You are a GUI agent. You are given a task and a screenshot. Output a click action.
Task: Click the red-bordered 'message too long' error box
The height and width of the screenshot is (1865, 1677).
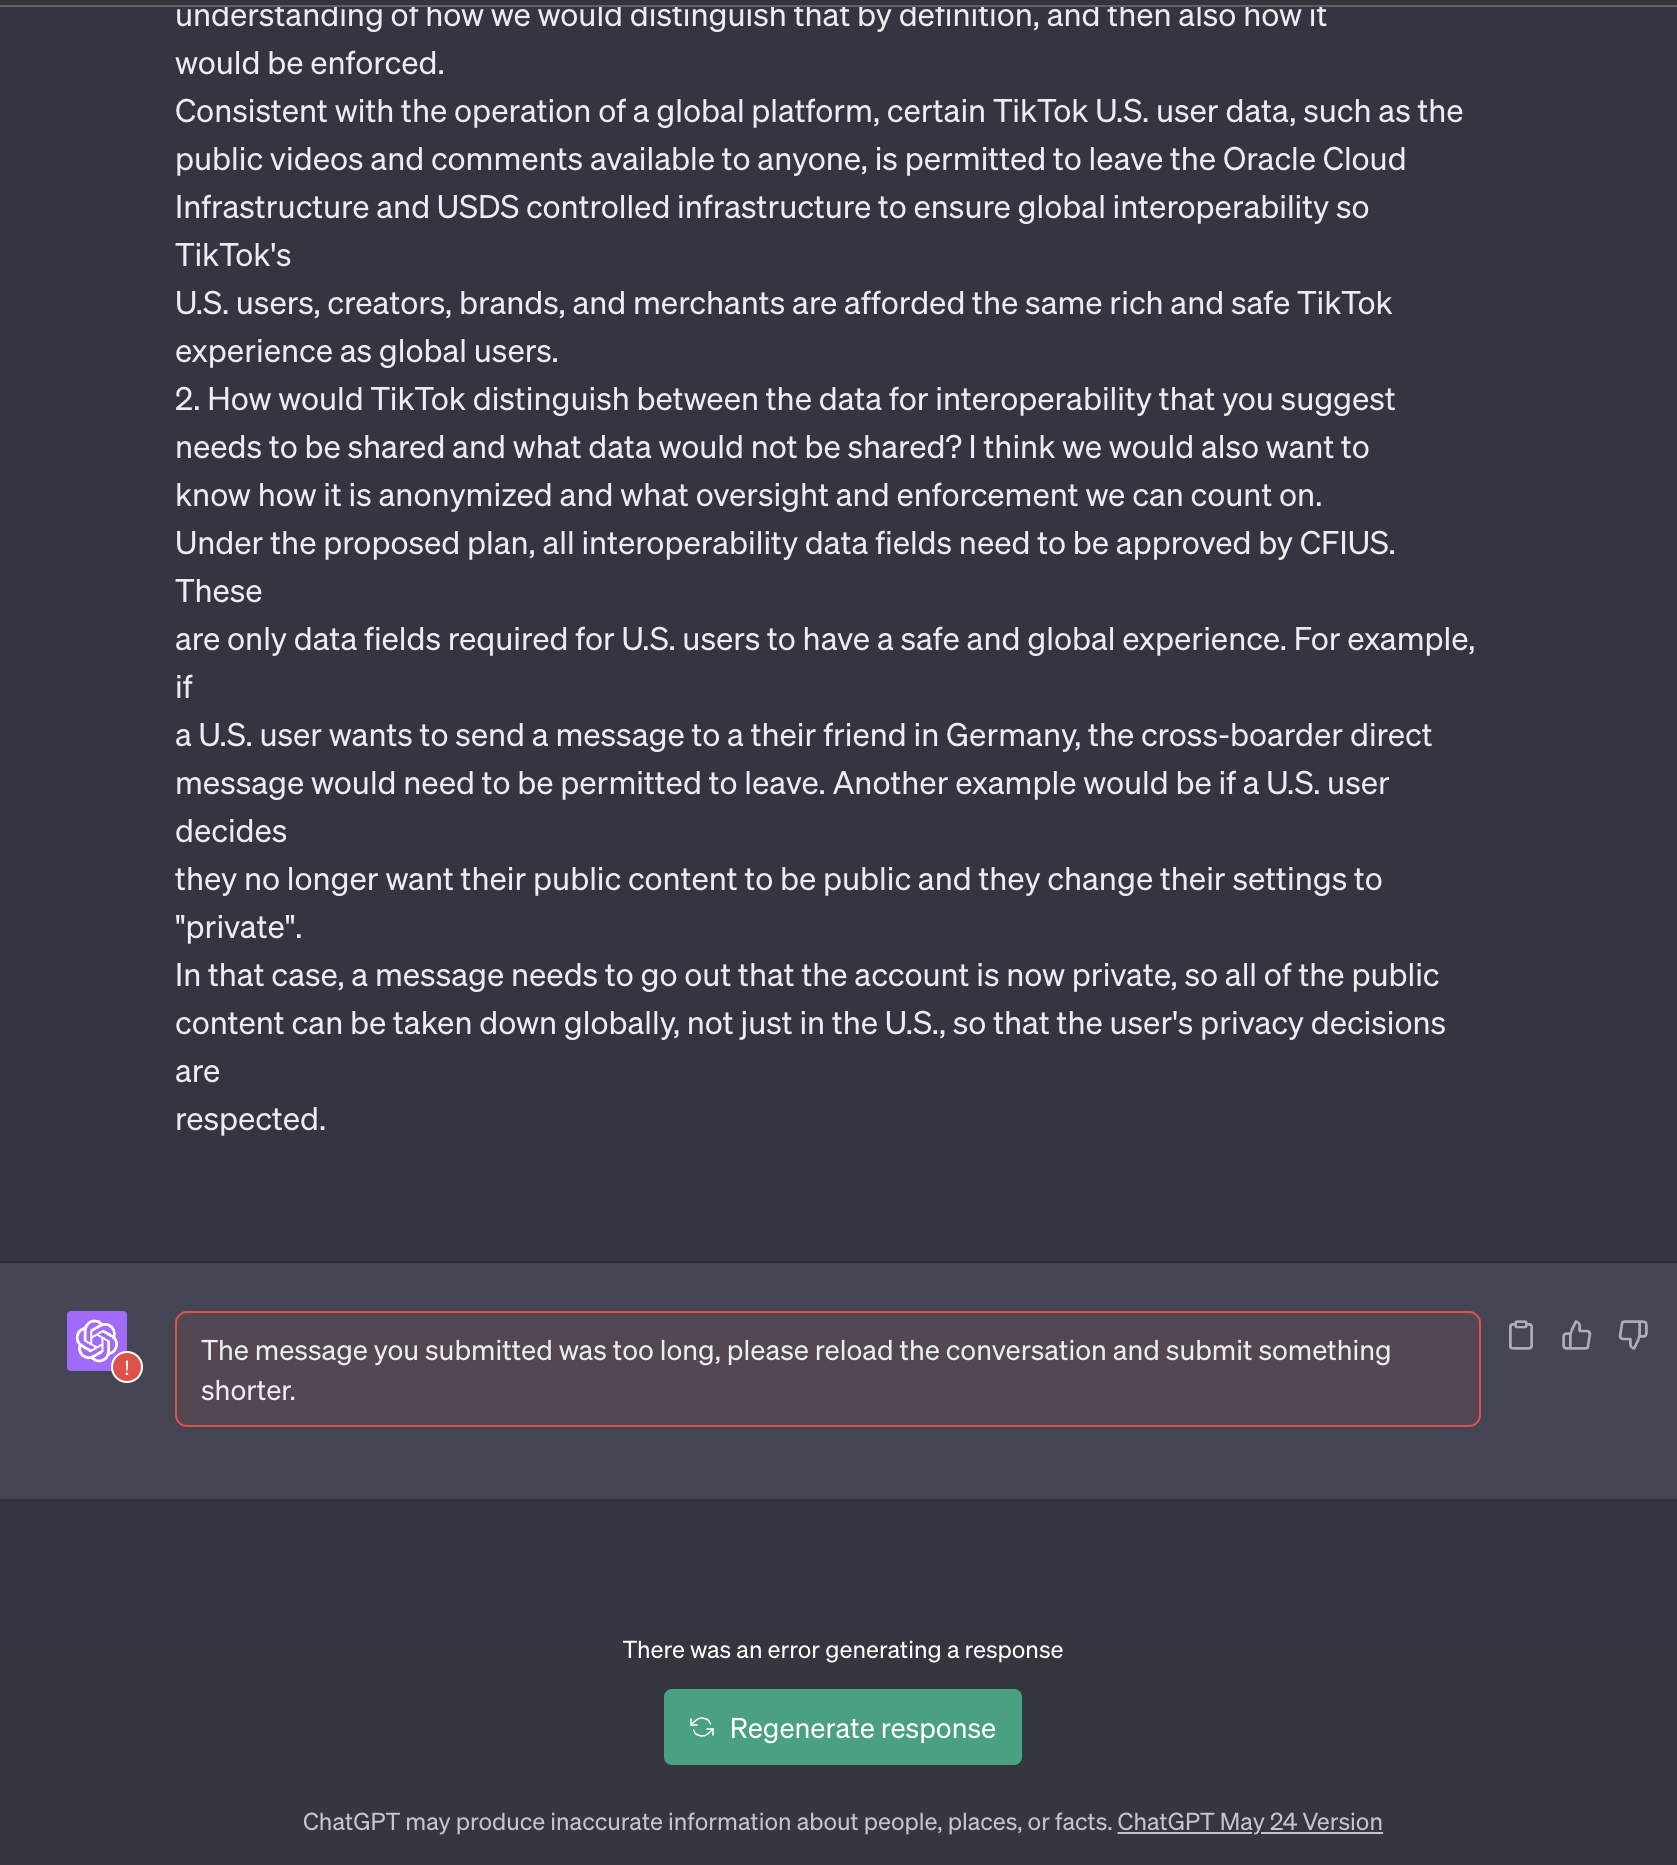pyautogui.click(x=826, y=1369)
